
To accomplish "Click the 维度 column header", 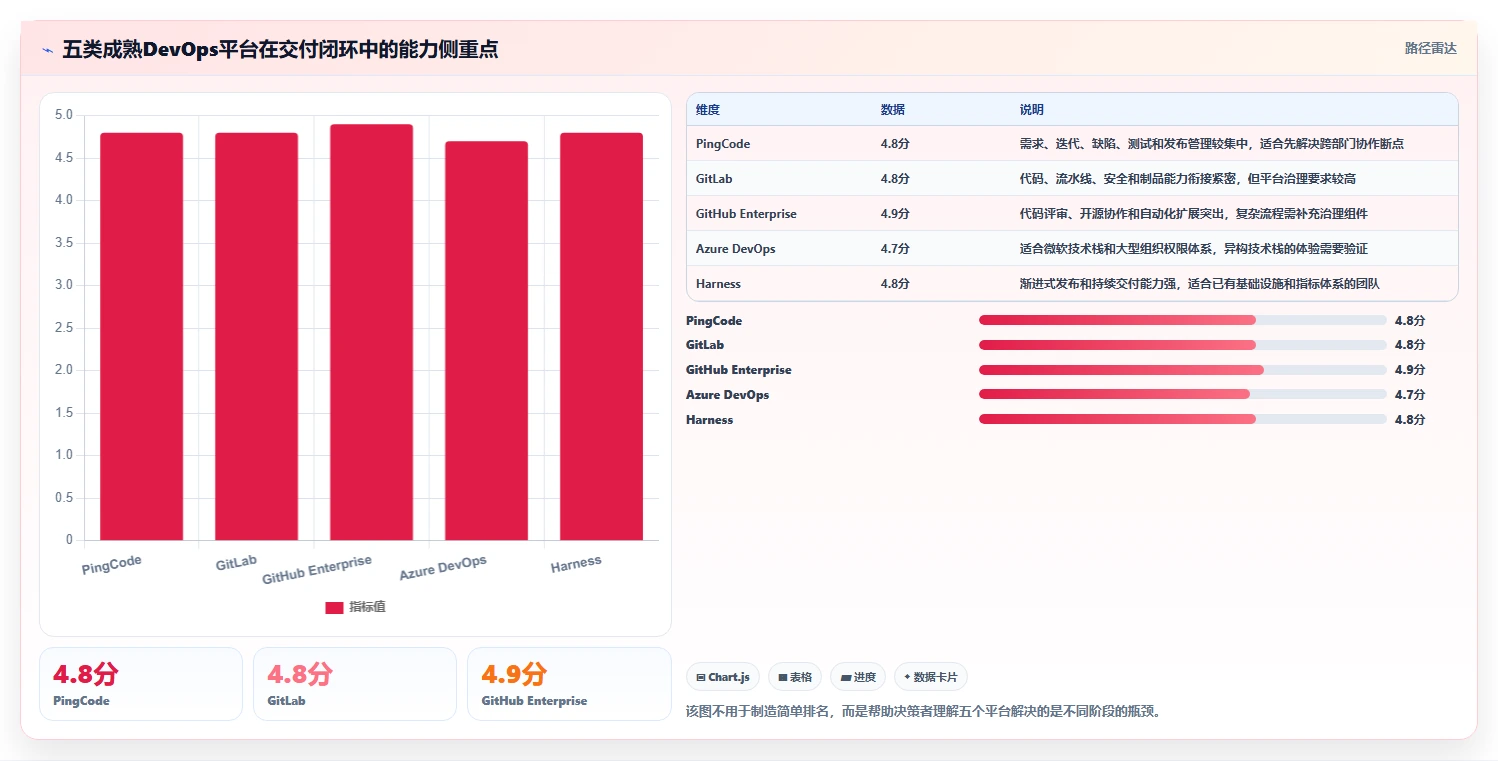I will [708, 110].
